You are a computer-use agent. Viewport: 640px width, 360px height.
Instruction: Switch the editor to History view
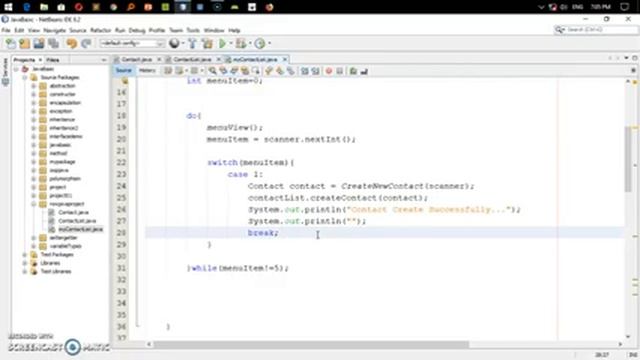tap(147, 71)
